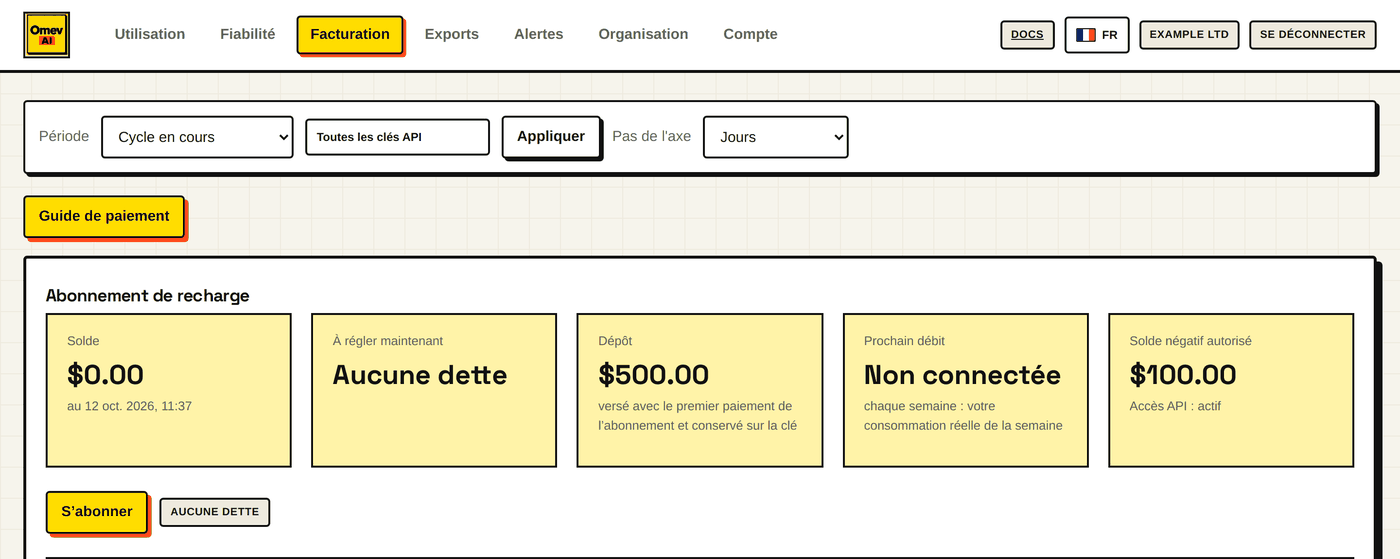Click SE DÉCONNECTER to log out
Image resolution: width=1400 pixels, height=559 pixels.
click(1312, 35)
